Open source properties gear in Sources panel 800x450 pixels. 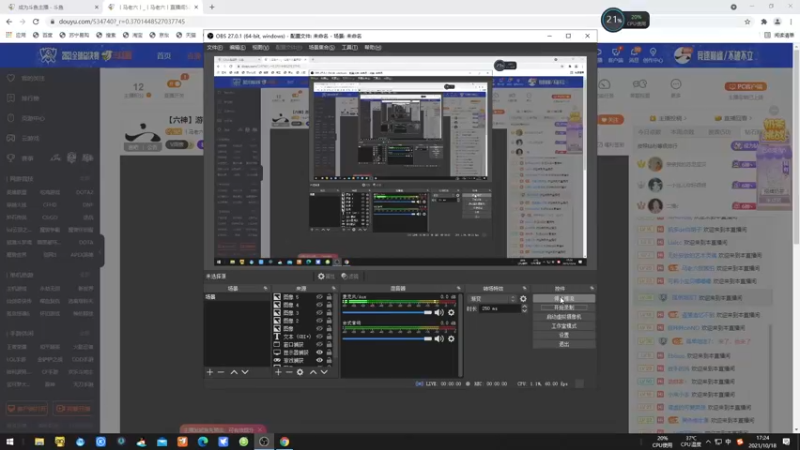[x=300, y=372]
